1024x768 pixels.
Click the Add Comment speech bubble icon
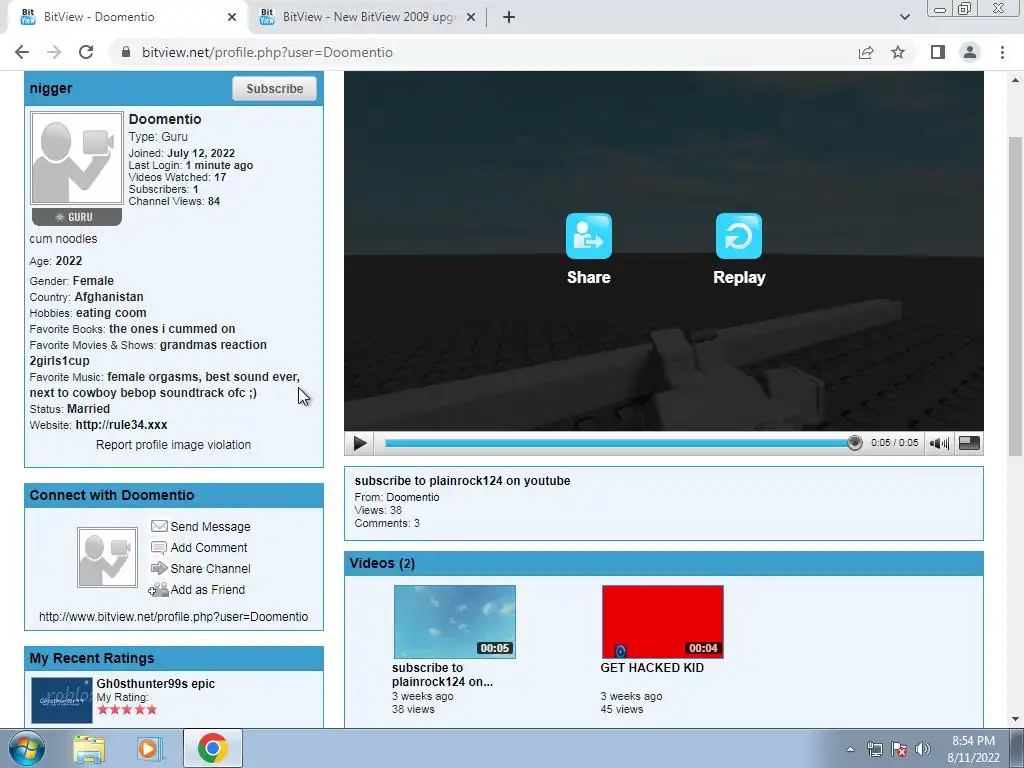tap(159, 547)
